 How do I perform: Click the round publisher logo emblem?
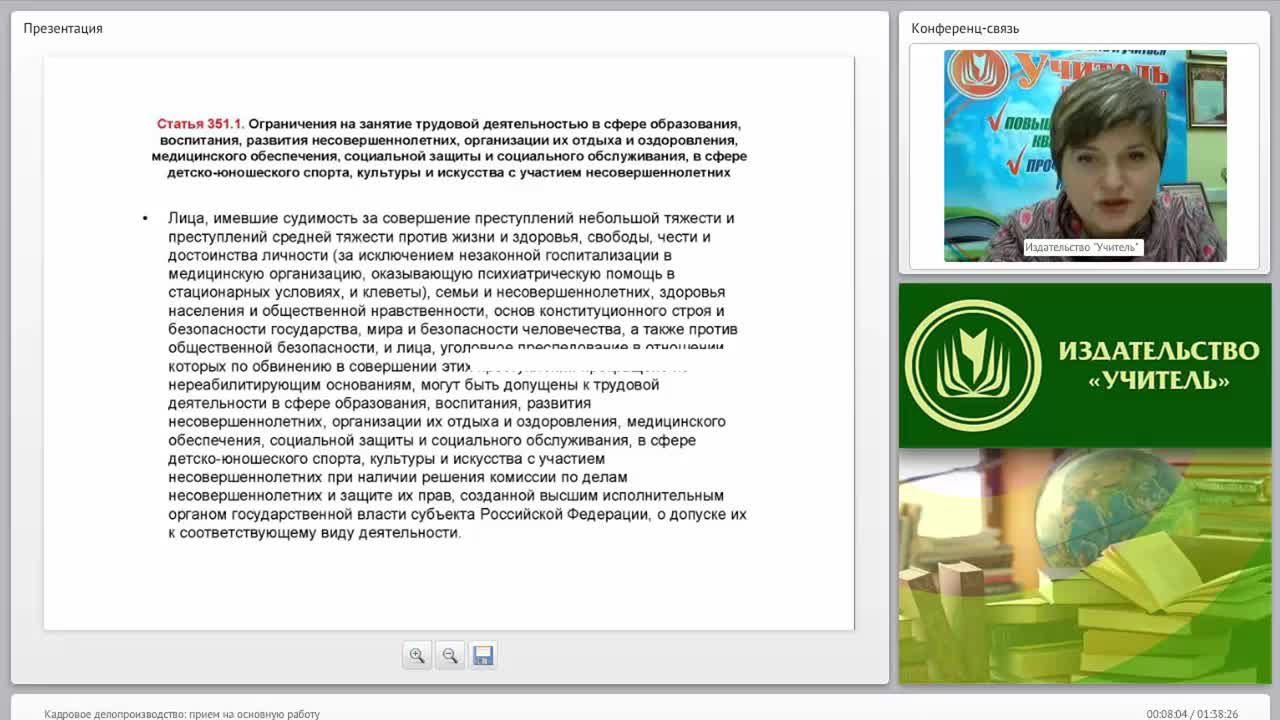point(972,365)
